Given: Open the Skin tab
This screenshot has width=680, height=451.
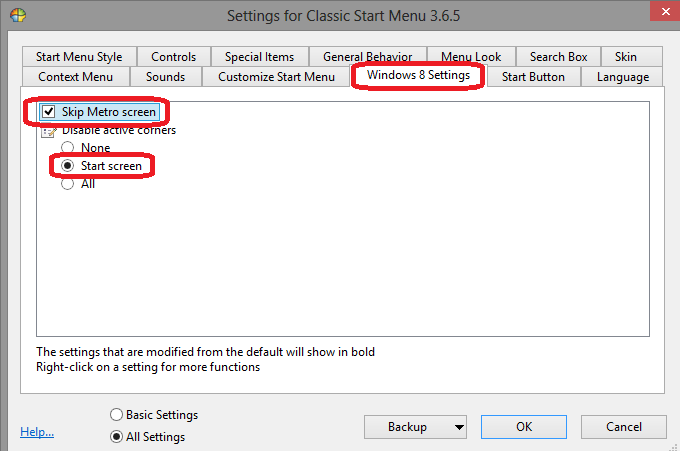Looking at the screenshot, I should tap(625, 57).
